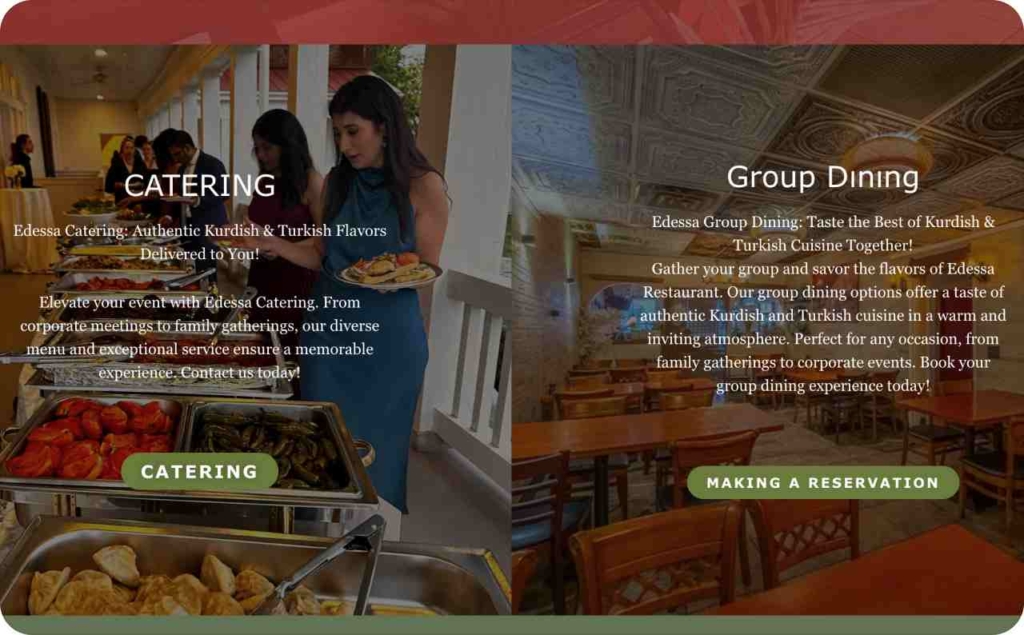This screenshot has width=1024, height=635.
Task: Click the green footer strip
Action: [512, 625]
